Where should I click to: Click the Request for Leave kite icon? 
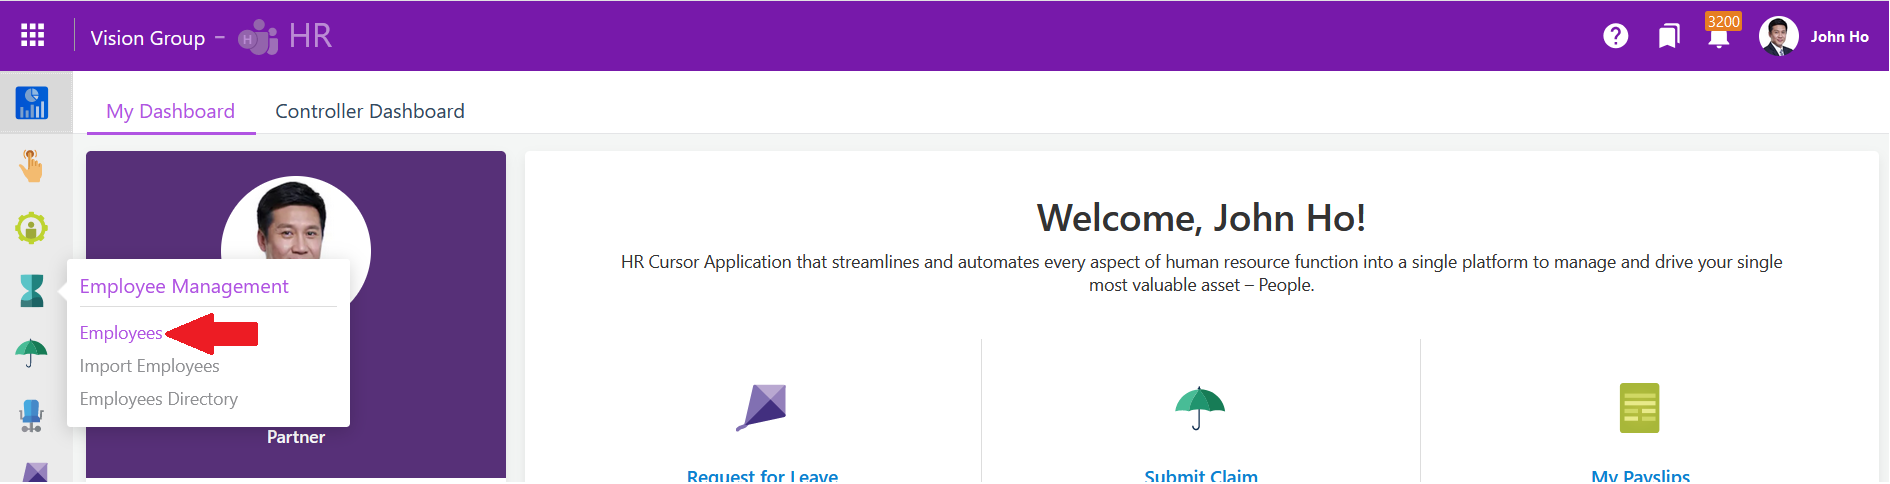[x=762, y=408]
